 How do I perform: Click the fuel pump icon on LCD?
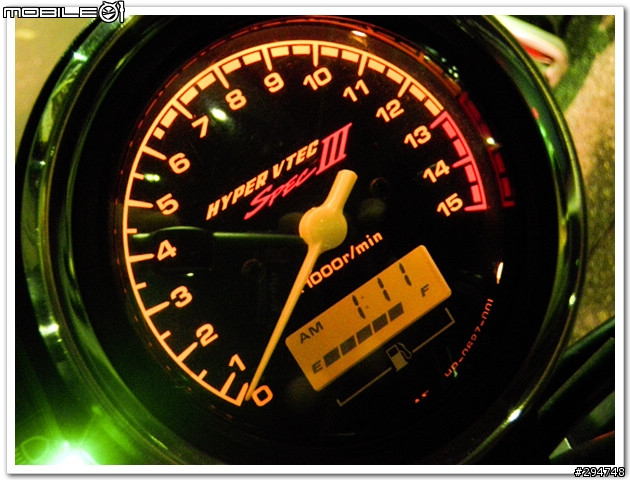pyautogui.click(x=399, y=357)
